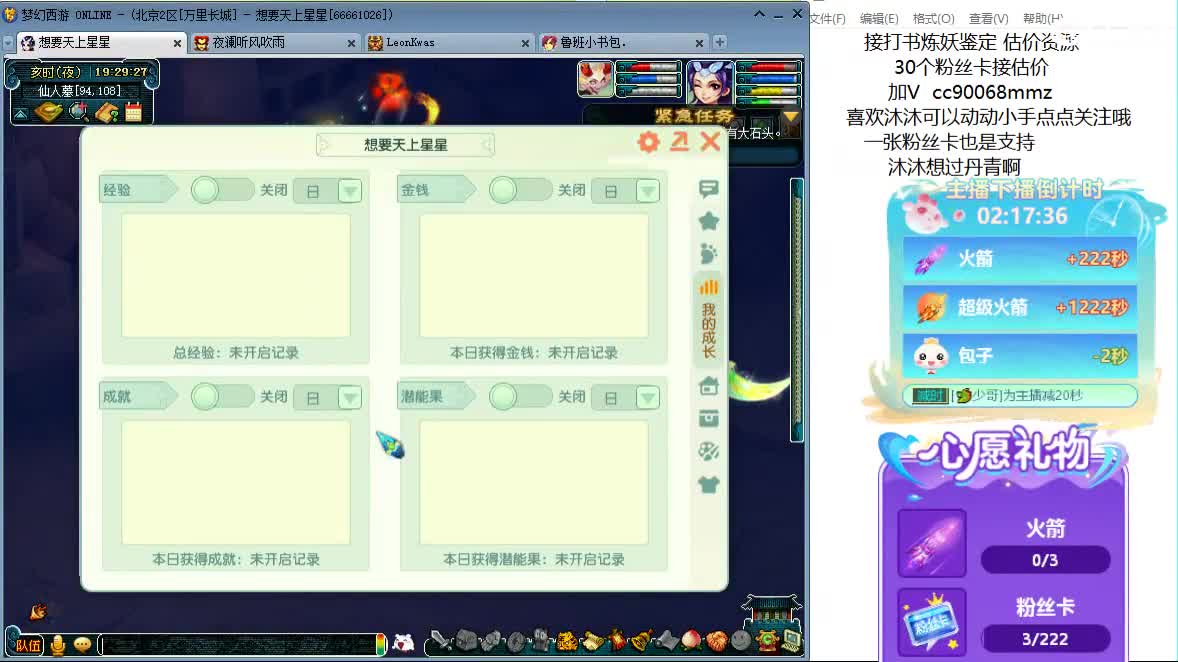Click the 关闭 button next to 成就

(274, 396)
